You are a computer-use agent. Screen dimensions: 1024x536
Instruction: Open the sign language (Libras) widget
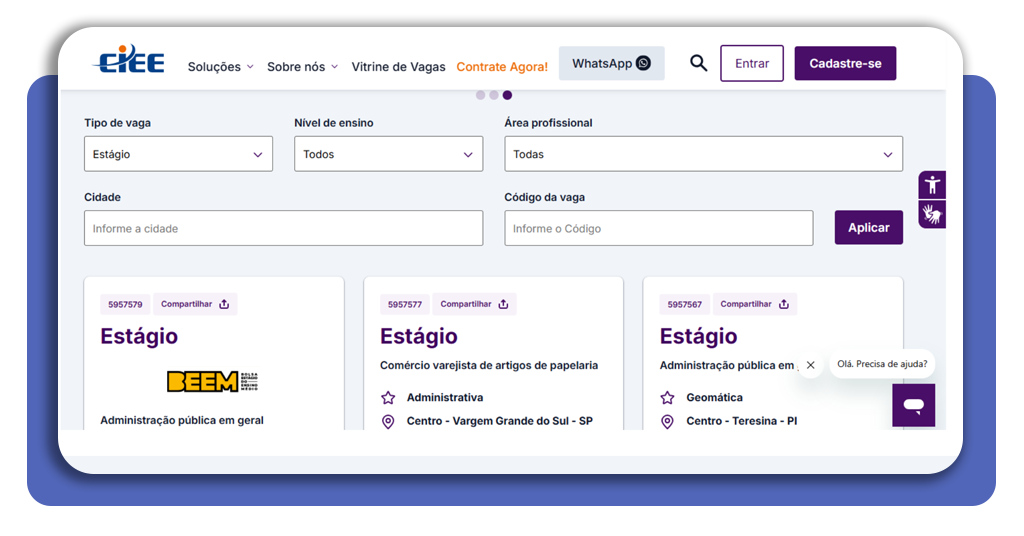932,214
